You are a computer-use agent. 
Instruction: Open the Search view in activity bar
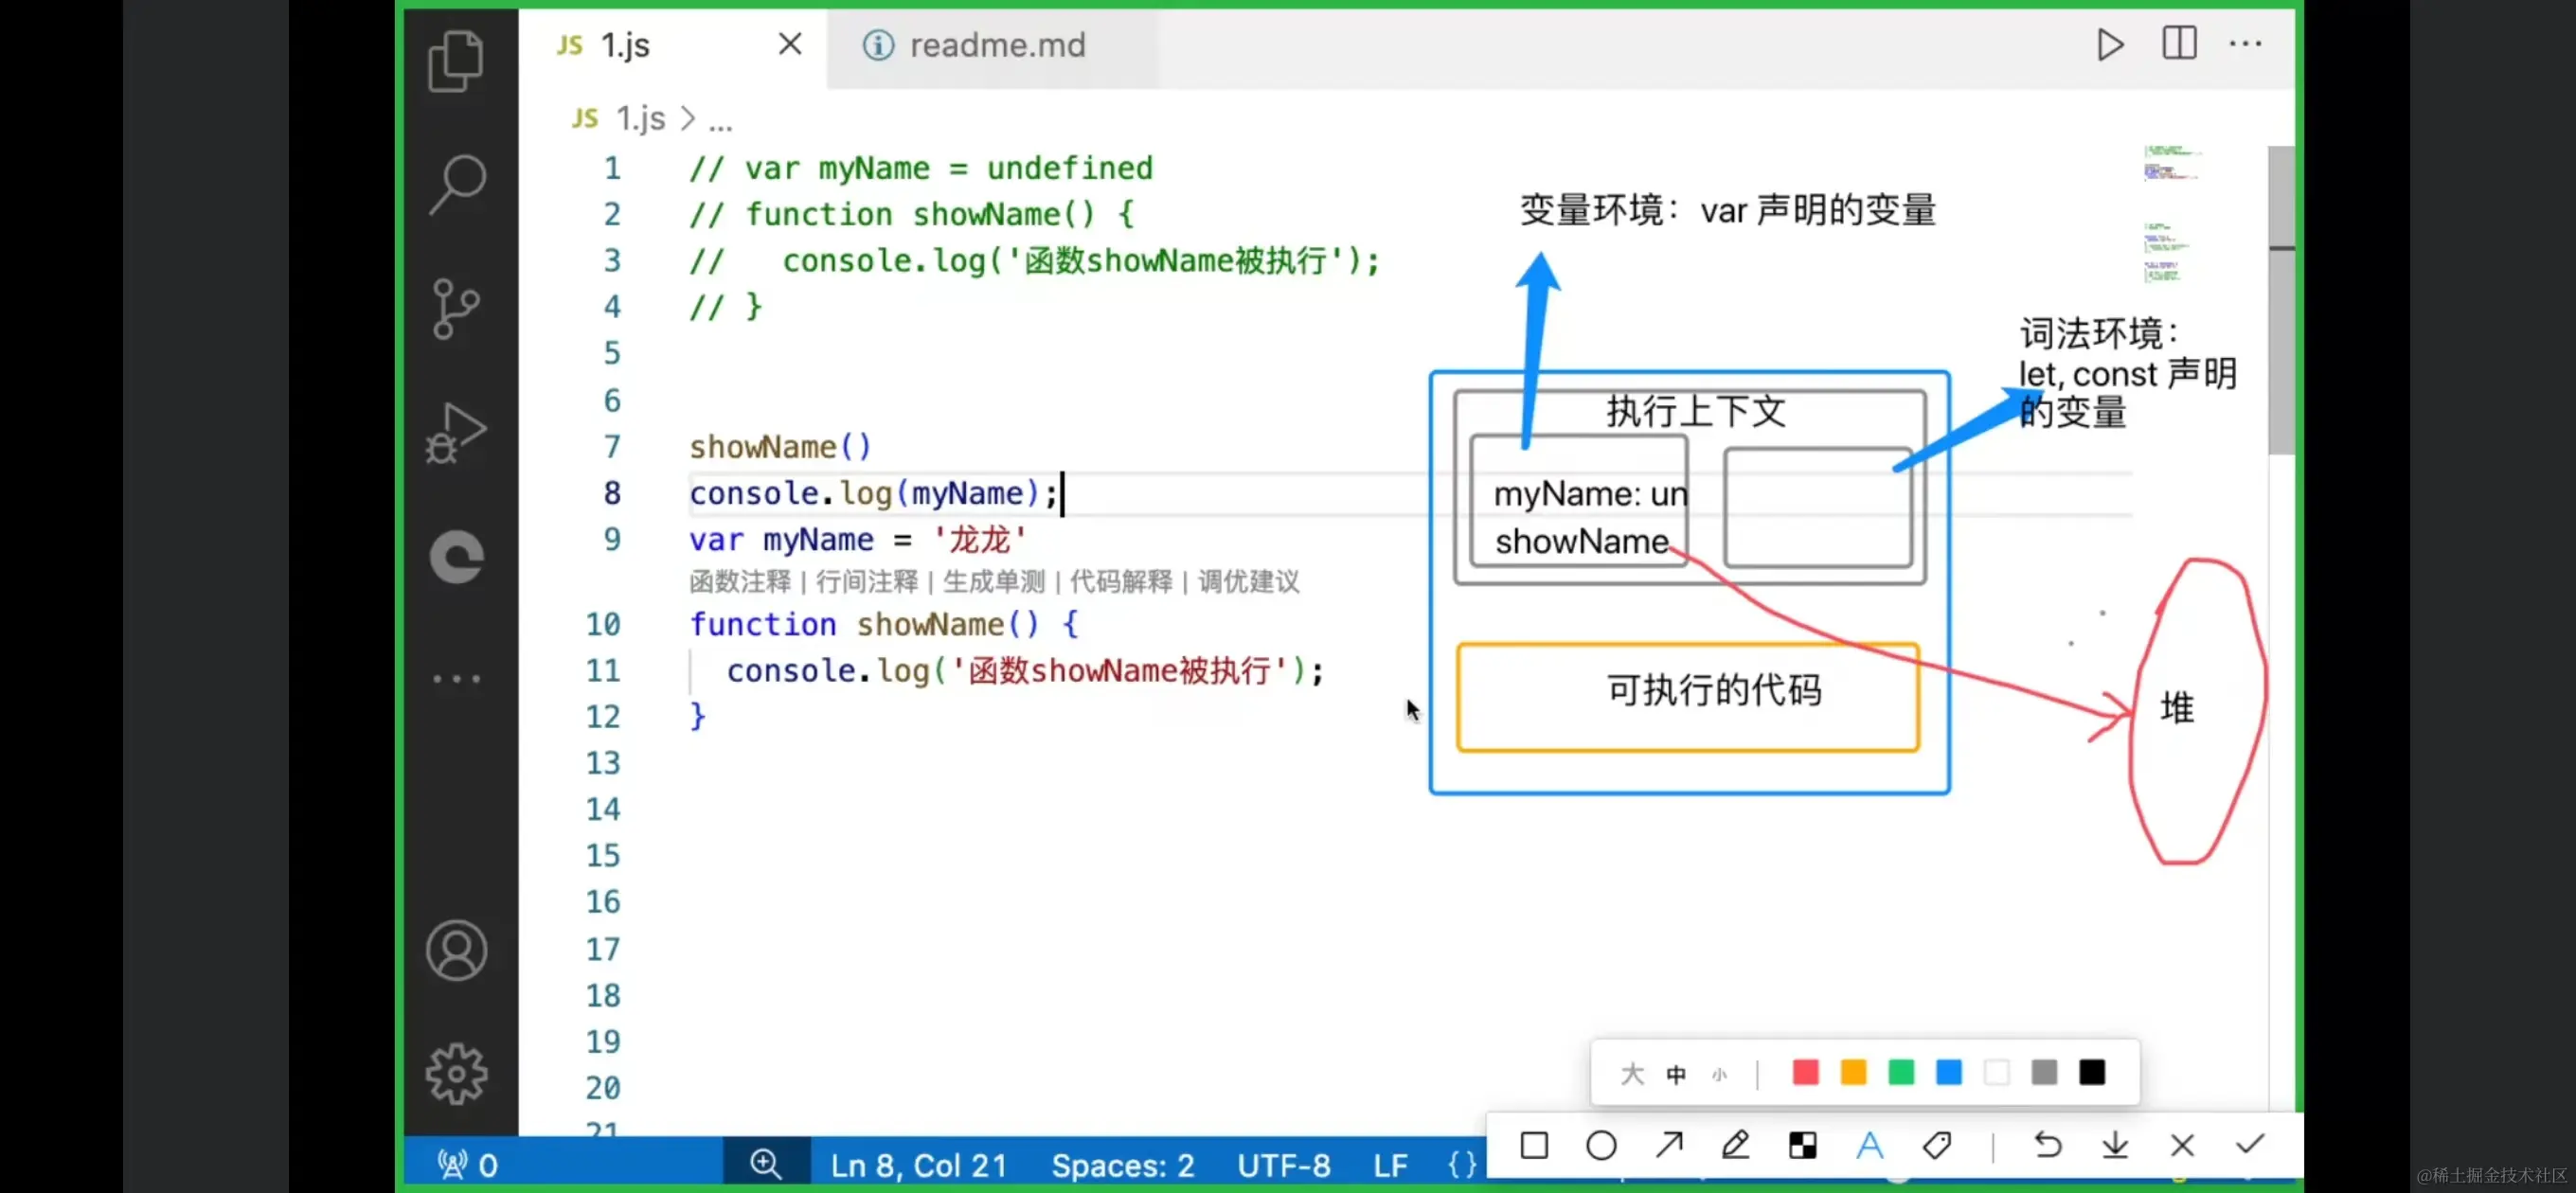point(457,184)
